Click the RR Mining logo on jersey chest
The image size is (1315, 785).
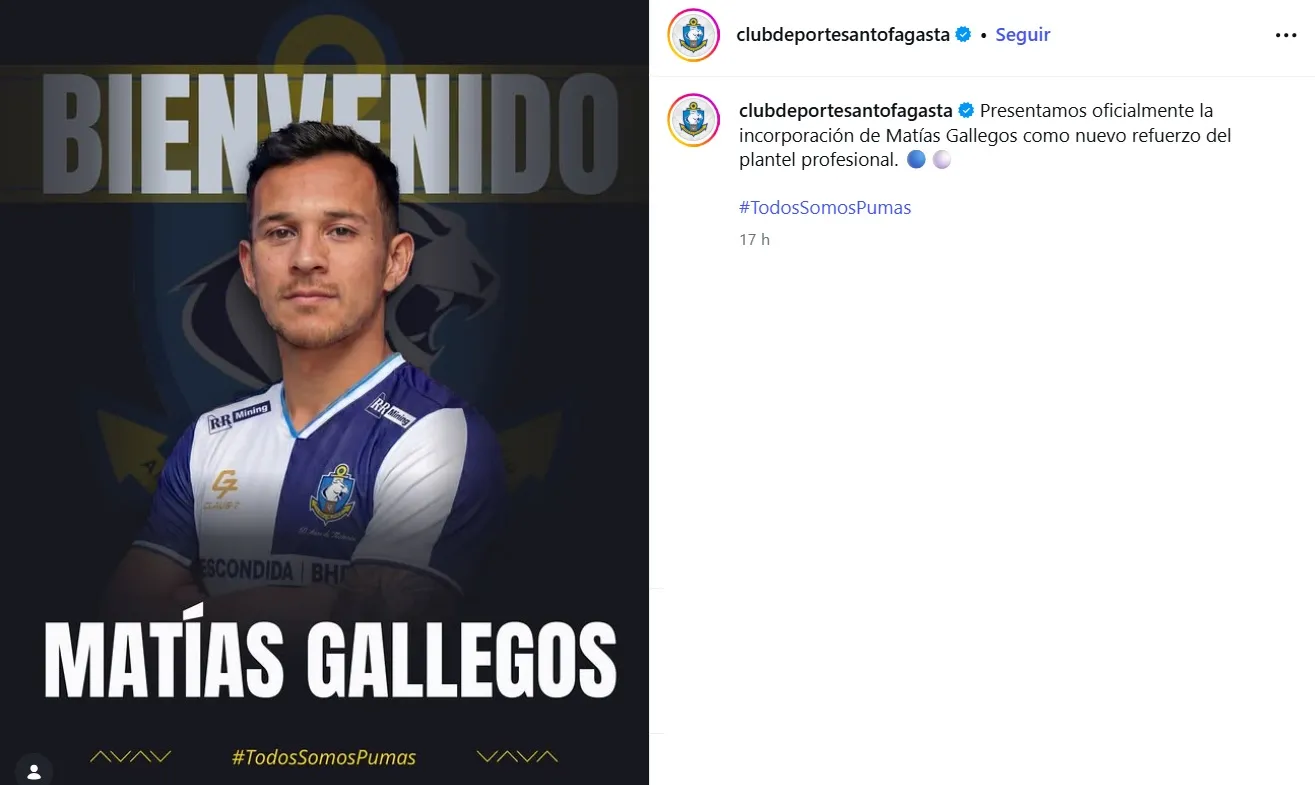[238, 417]
